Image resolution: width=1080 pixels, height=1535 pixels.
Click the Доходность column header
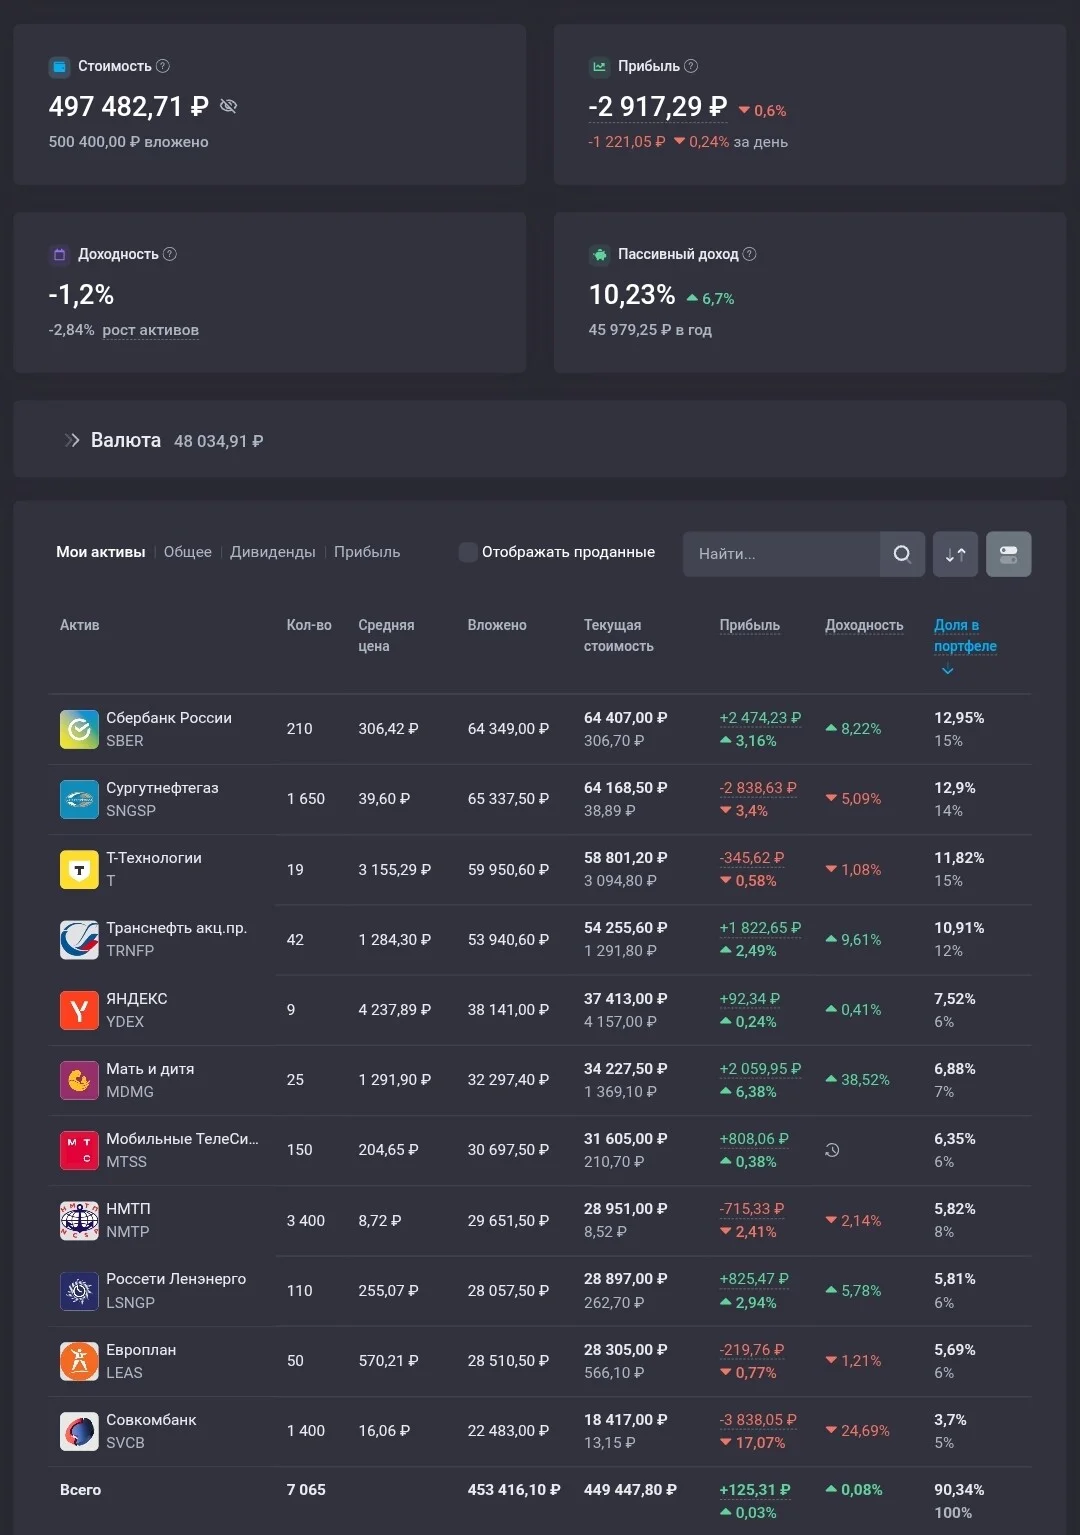(x=864, y=625)
